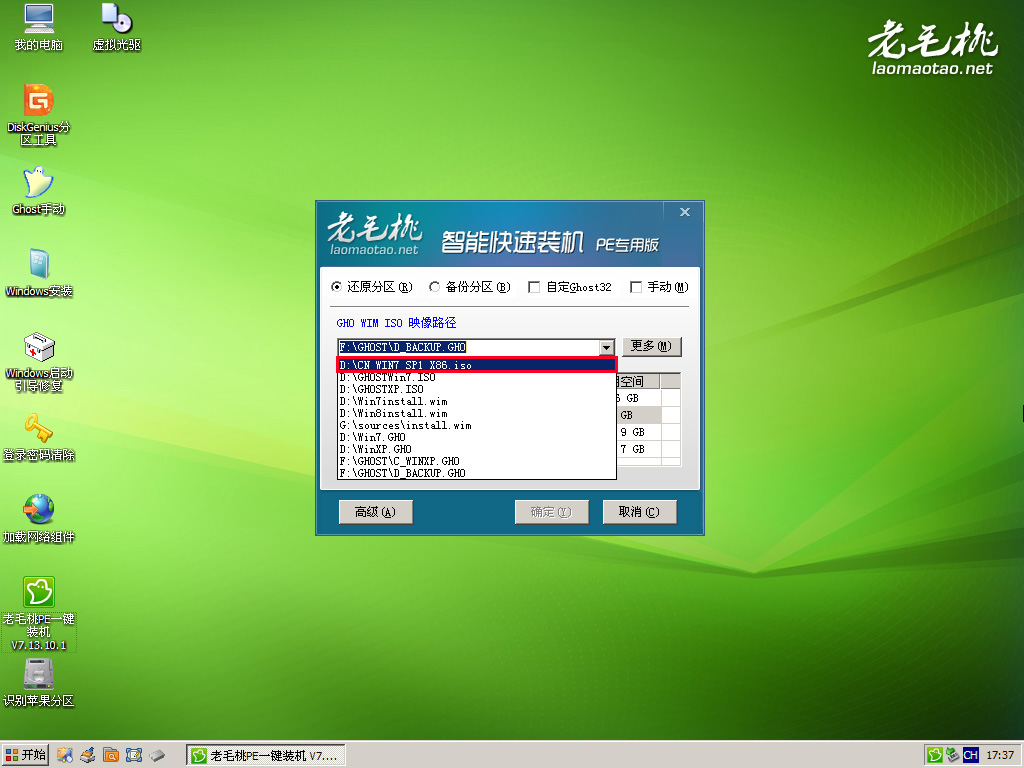The width and height of the screenshot is (1024, 768).
Task: Select 备份分区(B) radio button
Action: pos(434,287)
